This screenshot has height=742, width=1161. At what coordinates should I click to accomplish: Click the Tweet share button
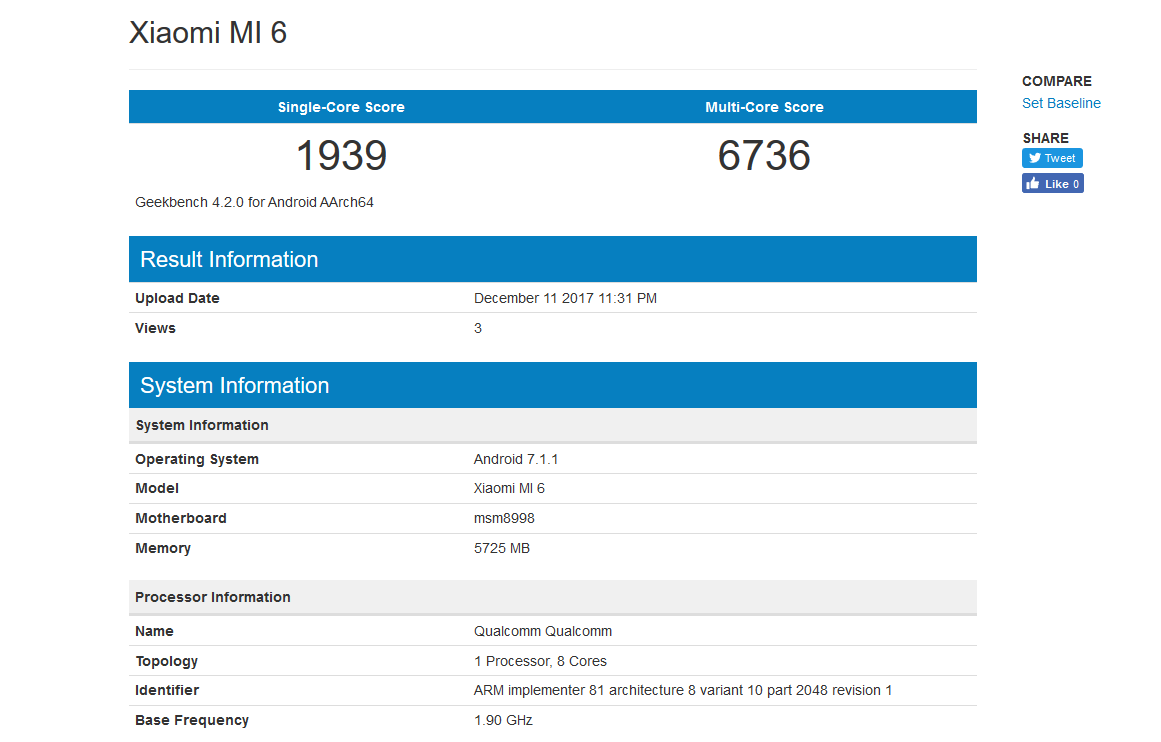[x=1052, y=158]
